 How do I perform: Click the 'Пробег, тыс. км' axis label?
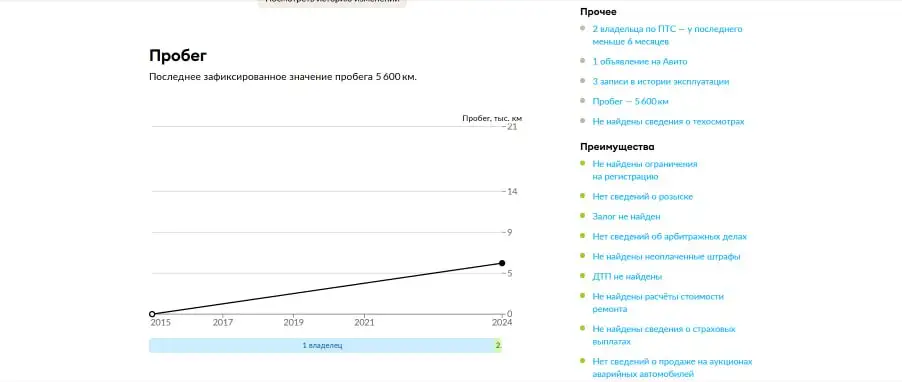(x=492, y=119)
